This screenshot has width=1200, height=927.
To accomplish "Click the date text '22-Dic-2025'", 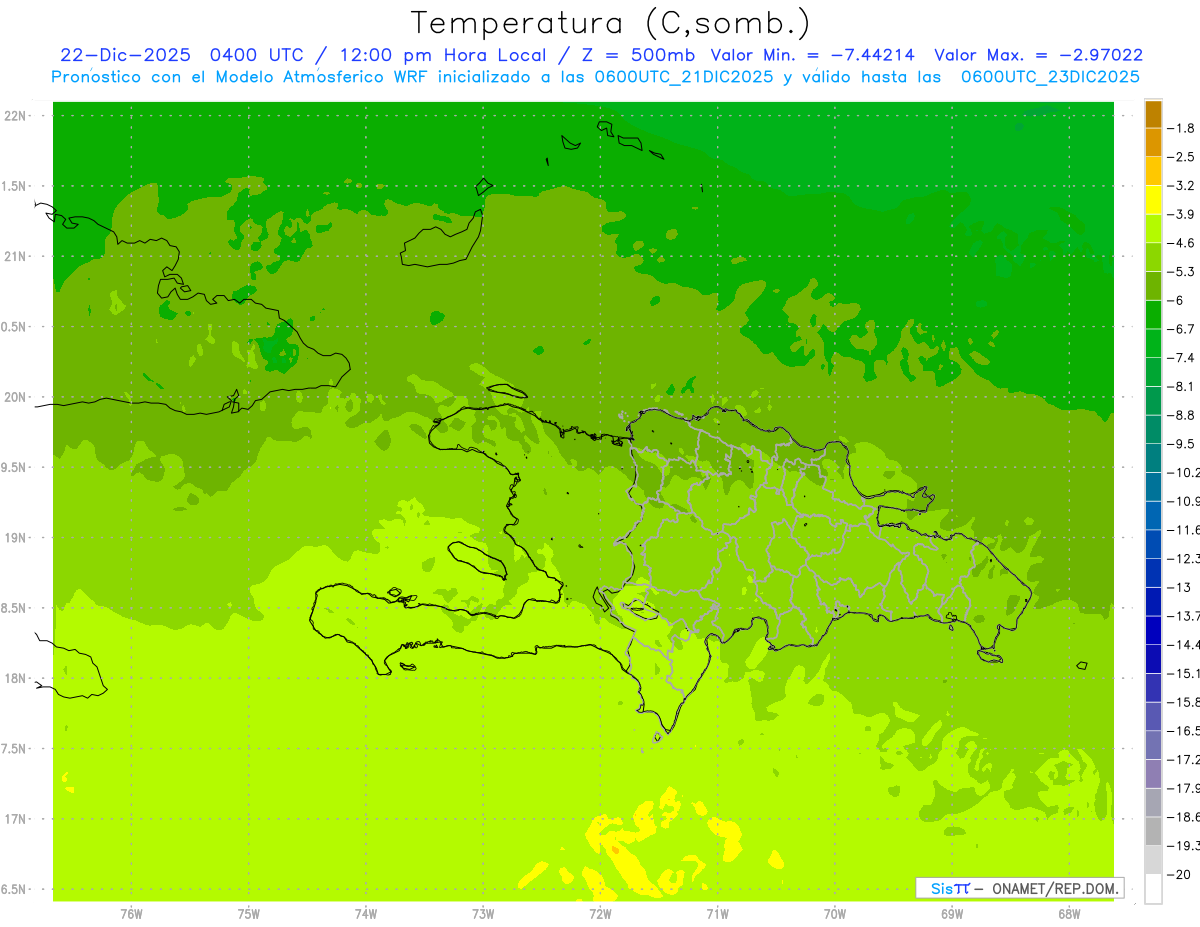I will click(x=127, y=55).
